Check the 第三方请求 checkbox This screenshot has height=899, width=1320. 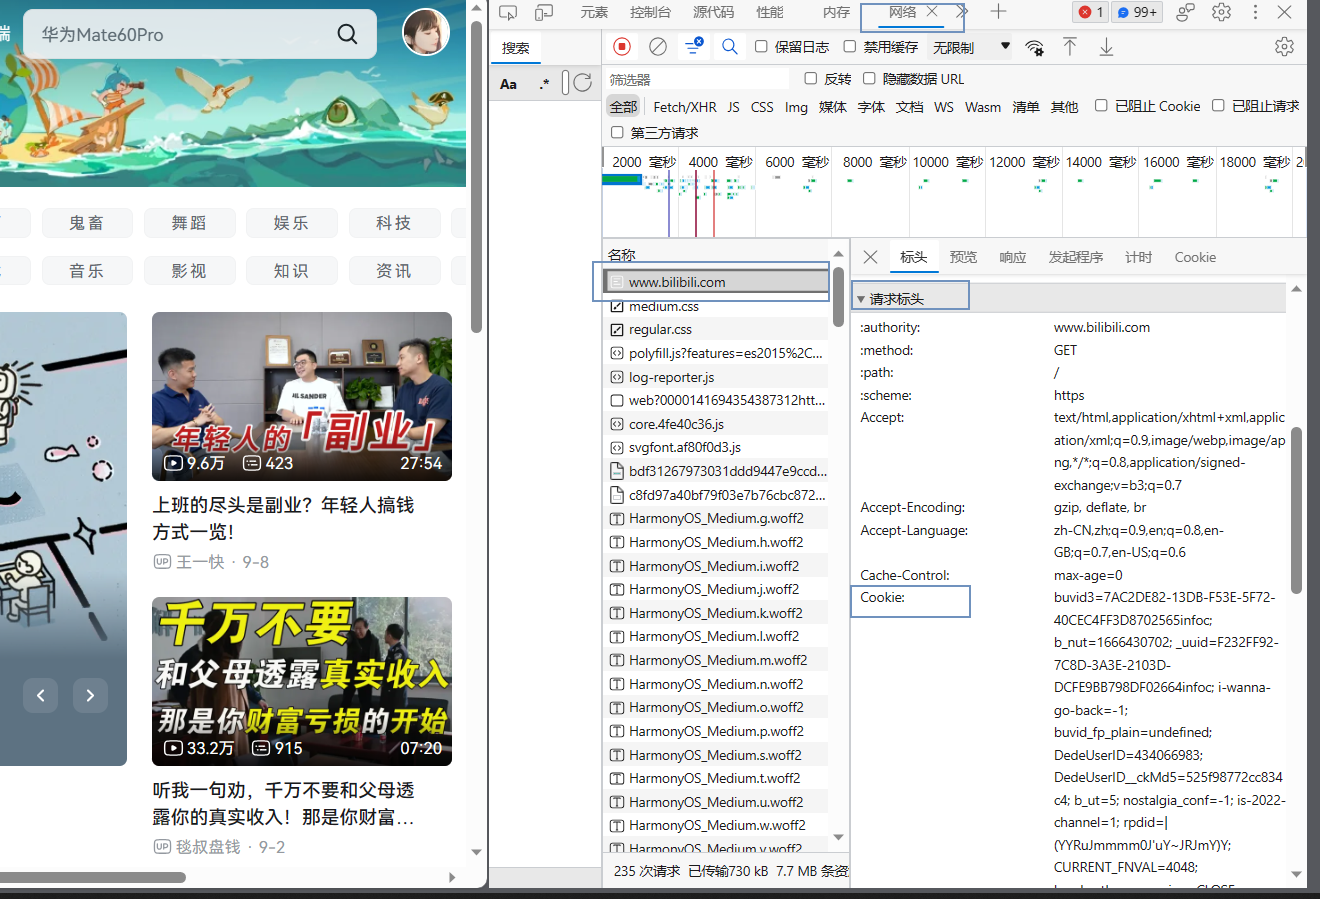617,132
